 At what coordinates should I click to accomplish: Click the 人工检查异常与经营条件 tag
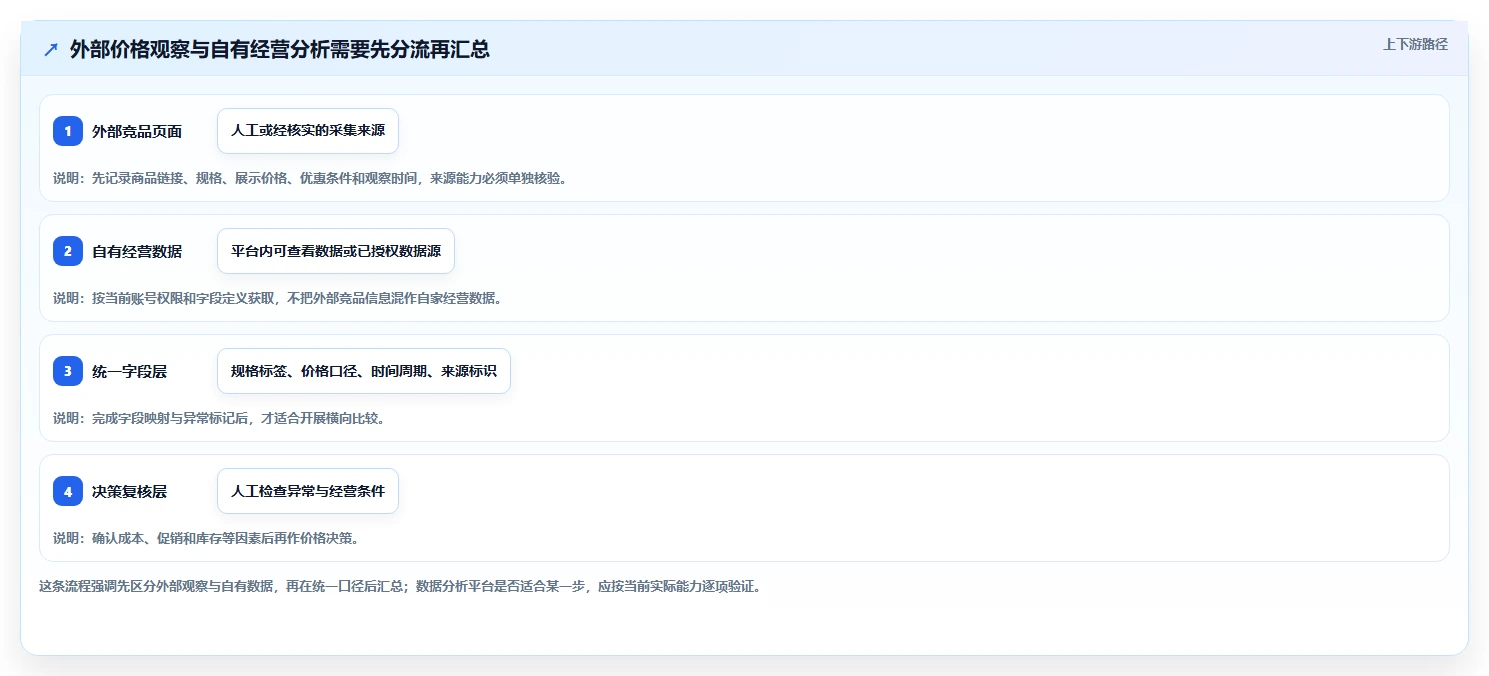click(308, 491)
